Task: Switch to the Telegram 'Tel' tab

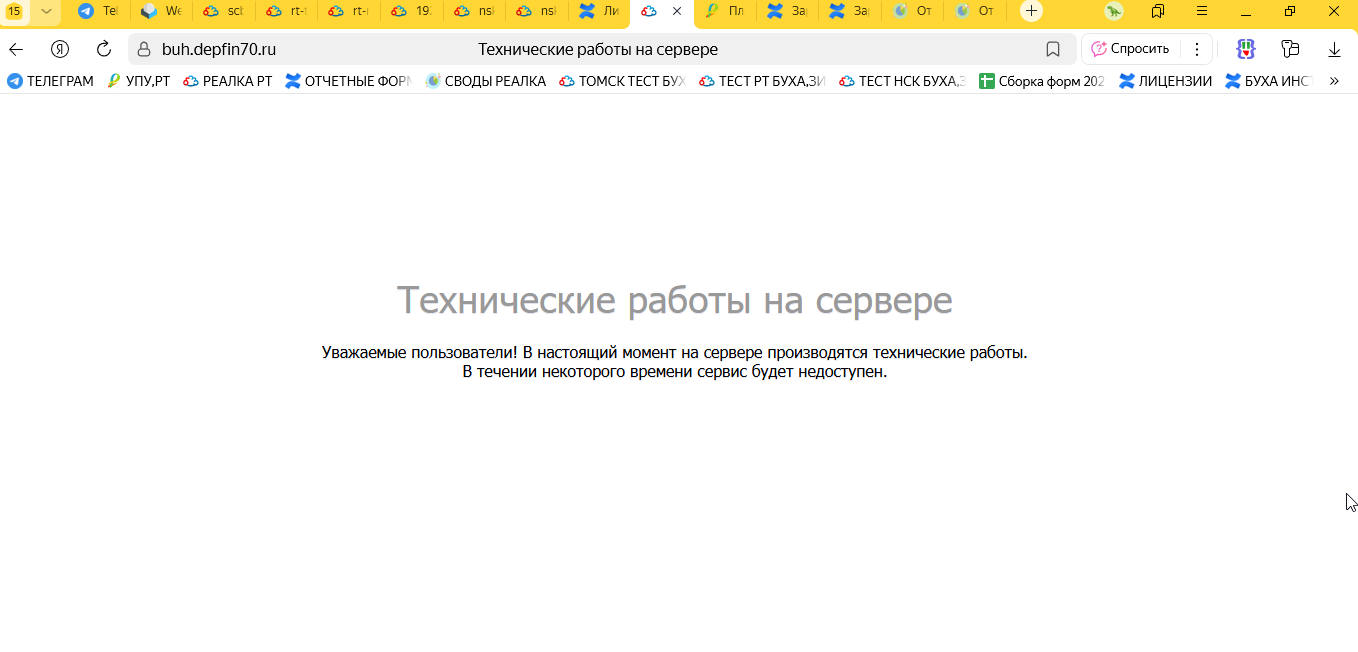Action: click(98, 11)
